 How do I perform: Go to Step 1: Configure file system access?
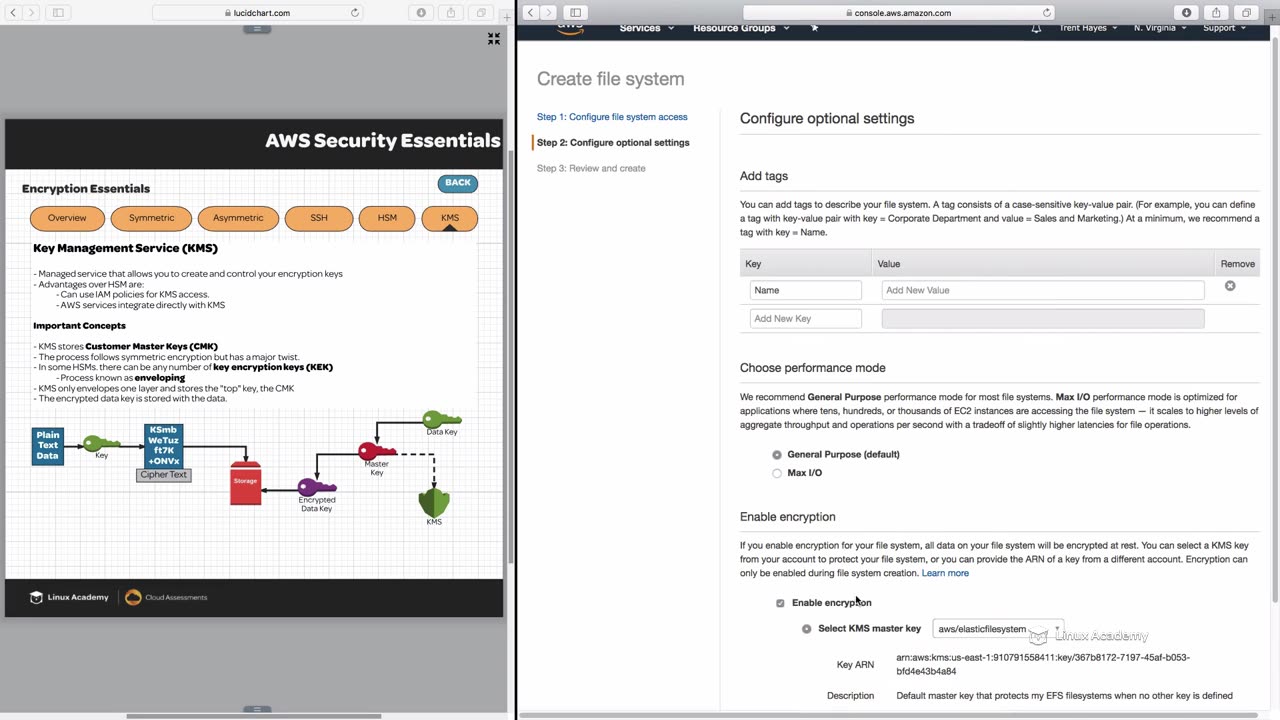coord(612,117)
